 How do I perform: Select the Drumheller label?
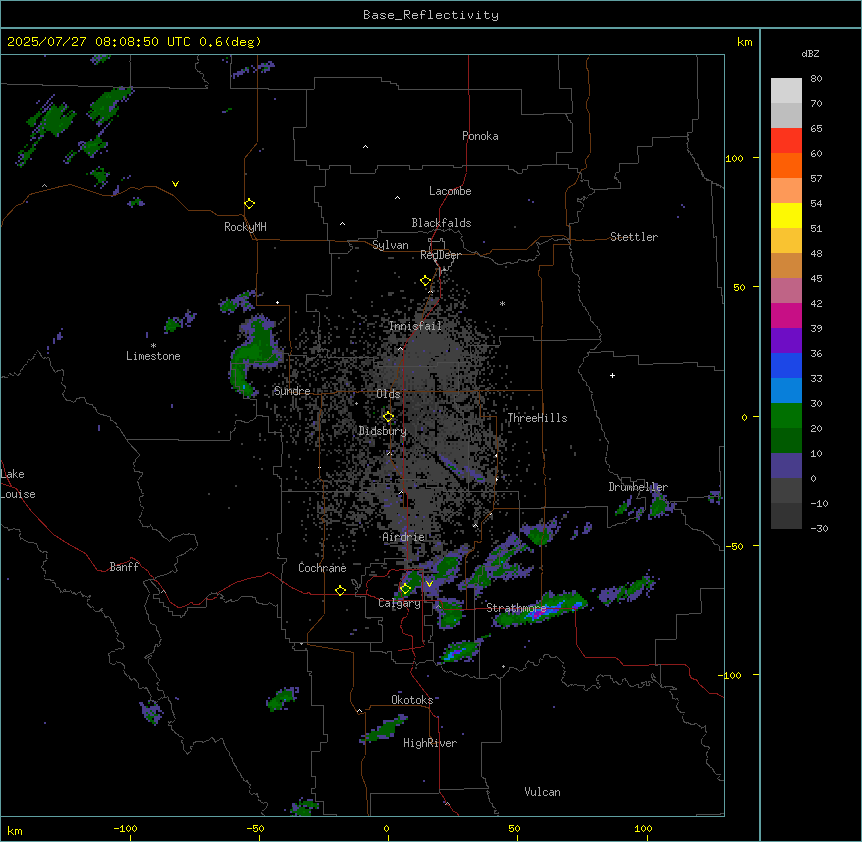pos(638,487)
